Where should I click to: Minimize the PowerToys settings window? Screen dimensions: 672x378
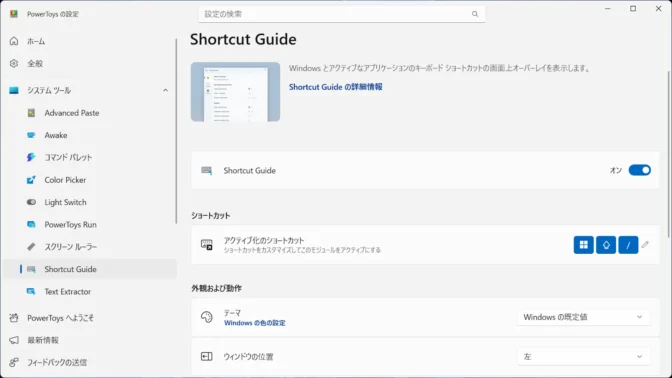[x=608, y=9]
